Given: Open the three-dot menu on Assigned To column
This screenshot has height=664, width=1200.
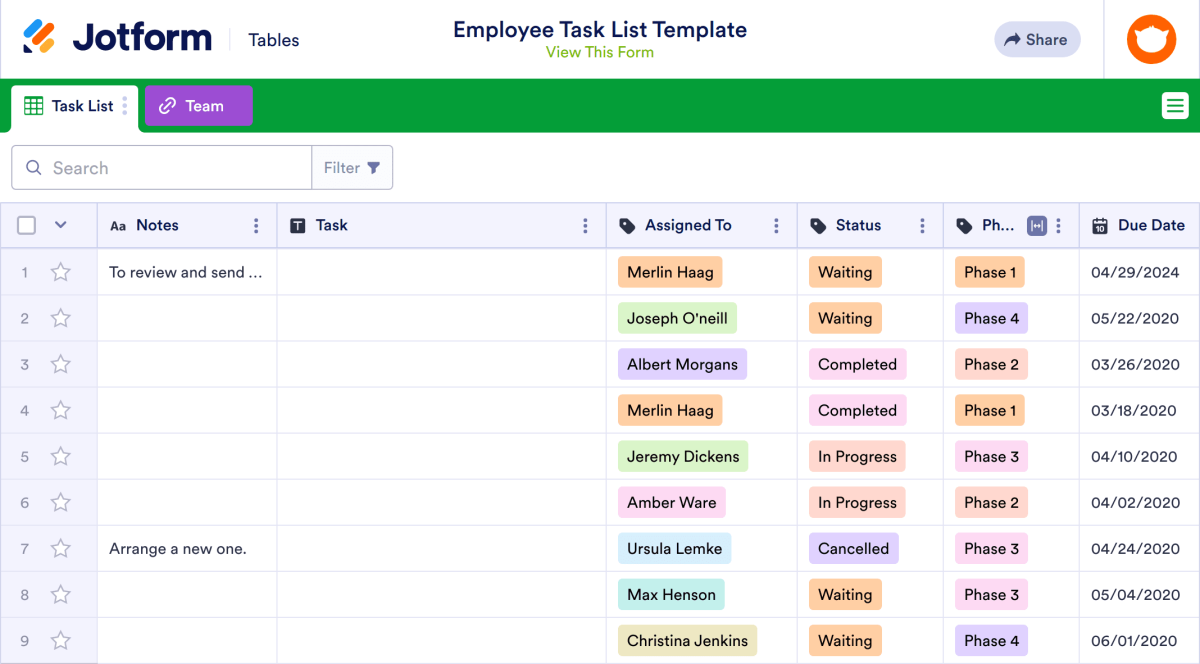Looking at the screenshot, I should point(776,225).
